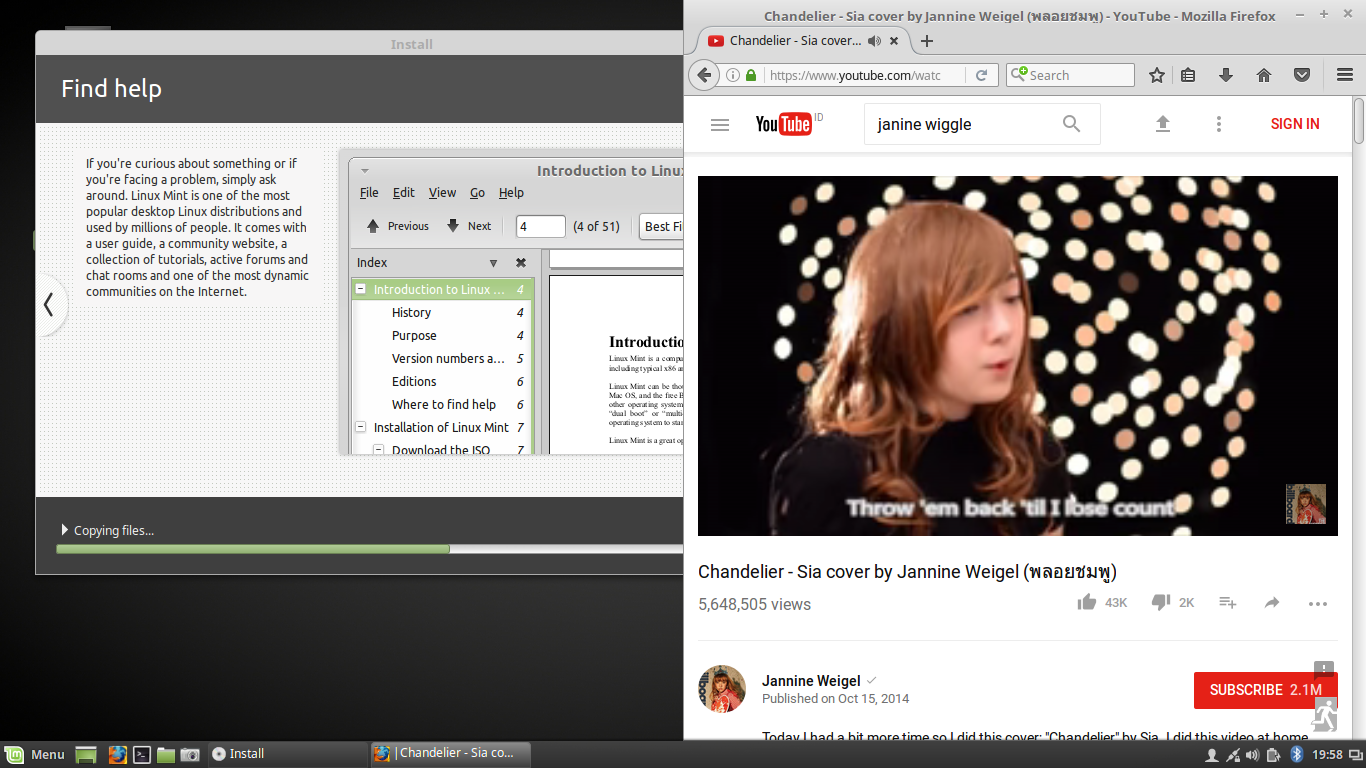
Task: Open the Best Fit zoom dropdown
Action: coord(661,226)
